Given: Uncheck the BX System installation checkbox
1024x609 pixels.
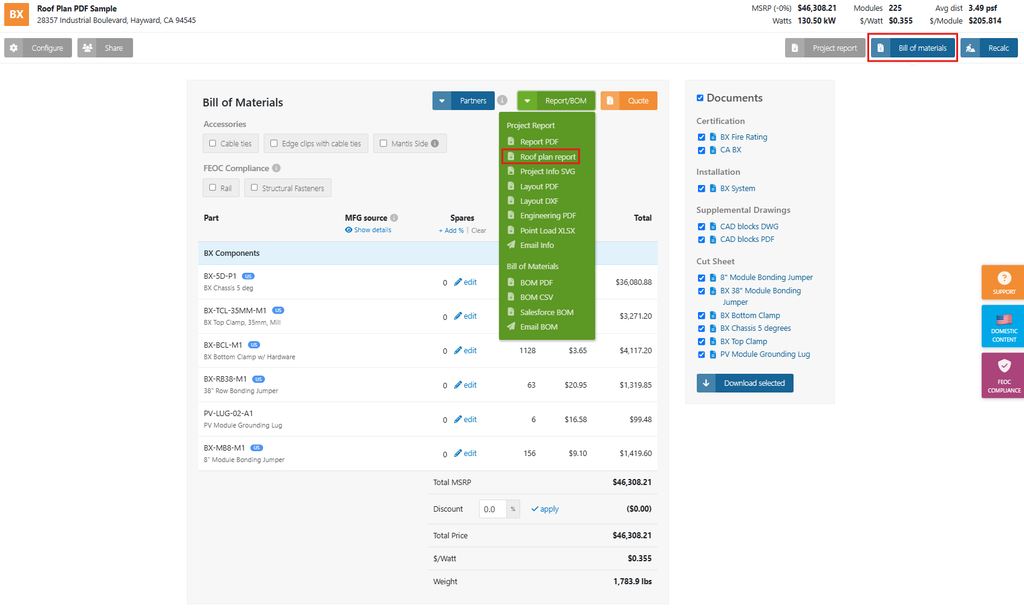Looking at the screenshot, I should (x=701, y=189).
